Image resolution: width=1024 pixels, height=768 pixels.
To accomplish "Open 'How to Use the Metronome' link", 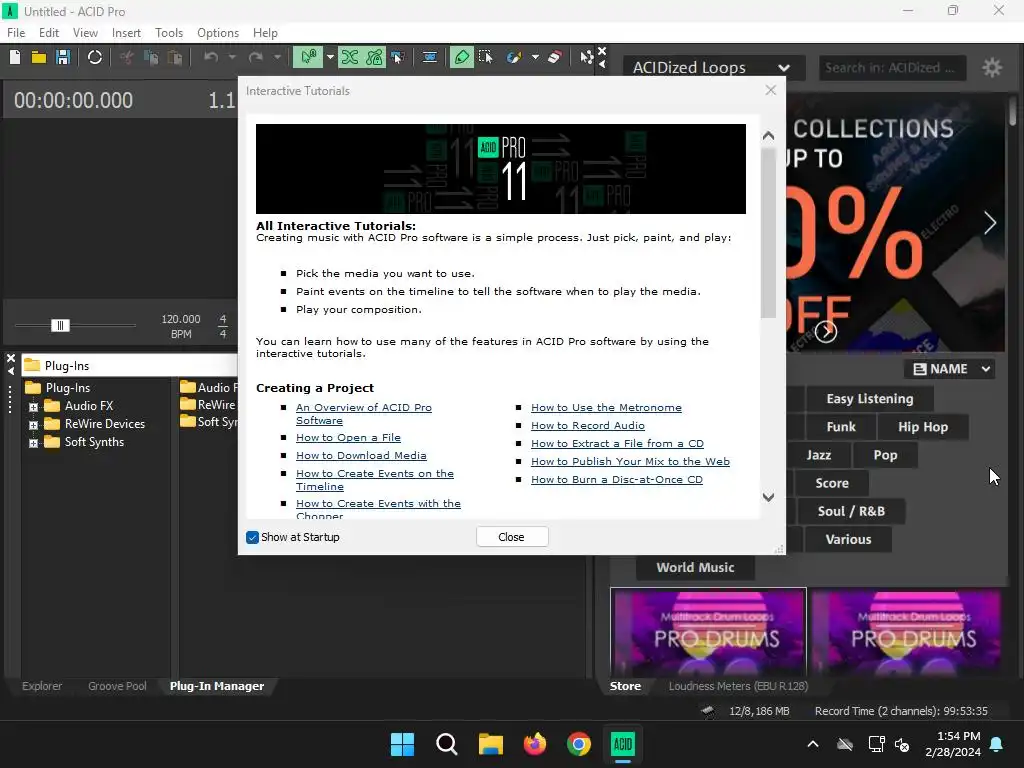I will pos(606,408).
